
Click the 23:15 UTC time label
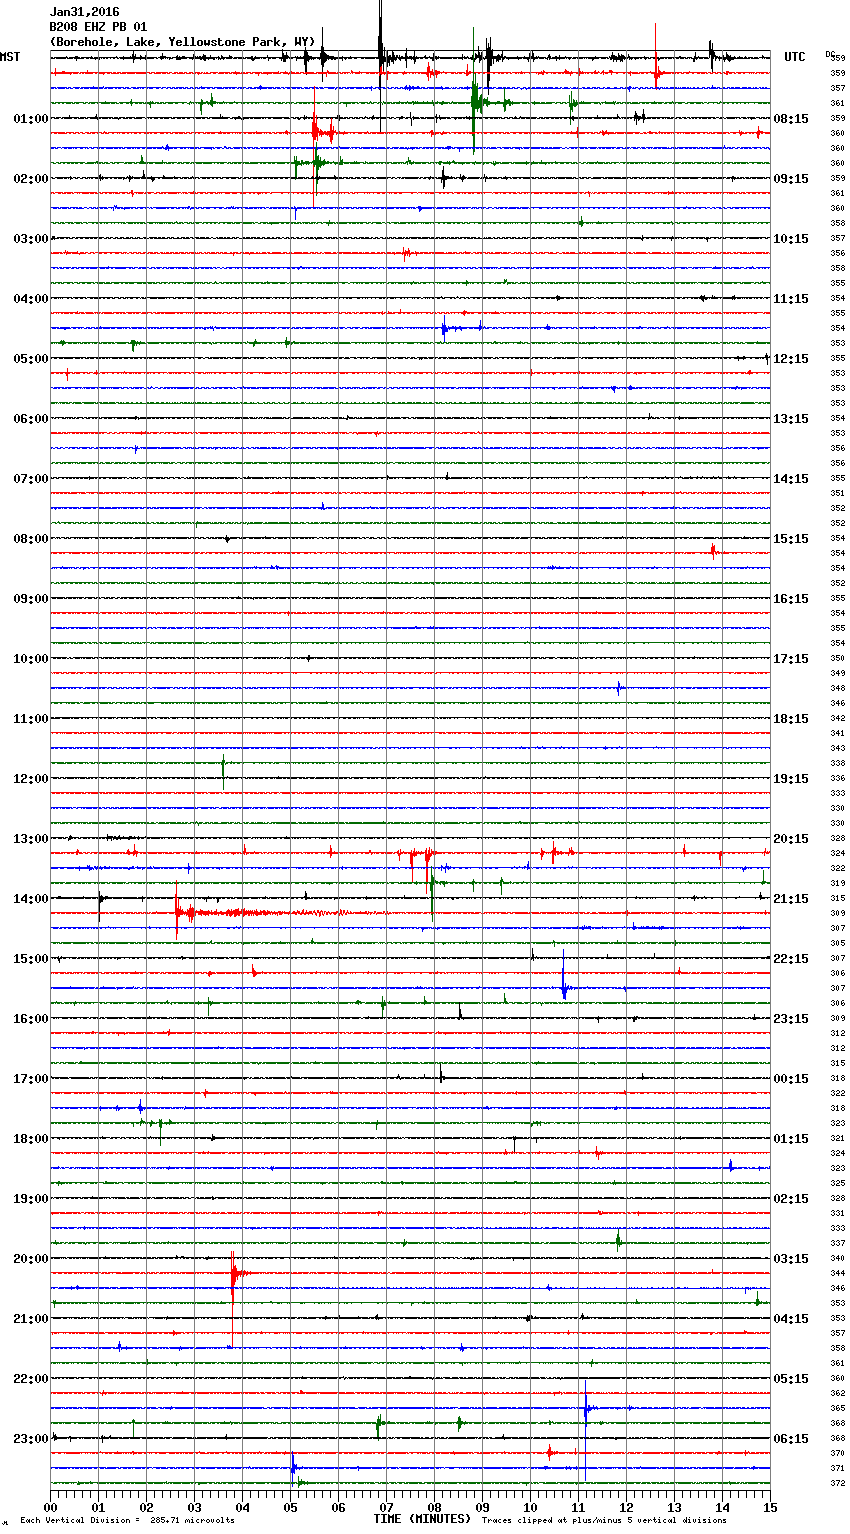(x=791, y=1019)
